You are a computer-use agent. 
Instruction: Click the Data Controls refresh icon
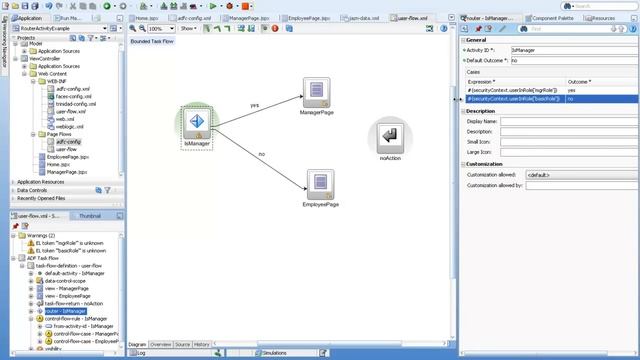tap(98, 190)
